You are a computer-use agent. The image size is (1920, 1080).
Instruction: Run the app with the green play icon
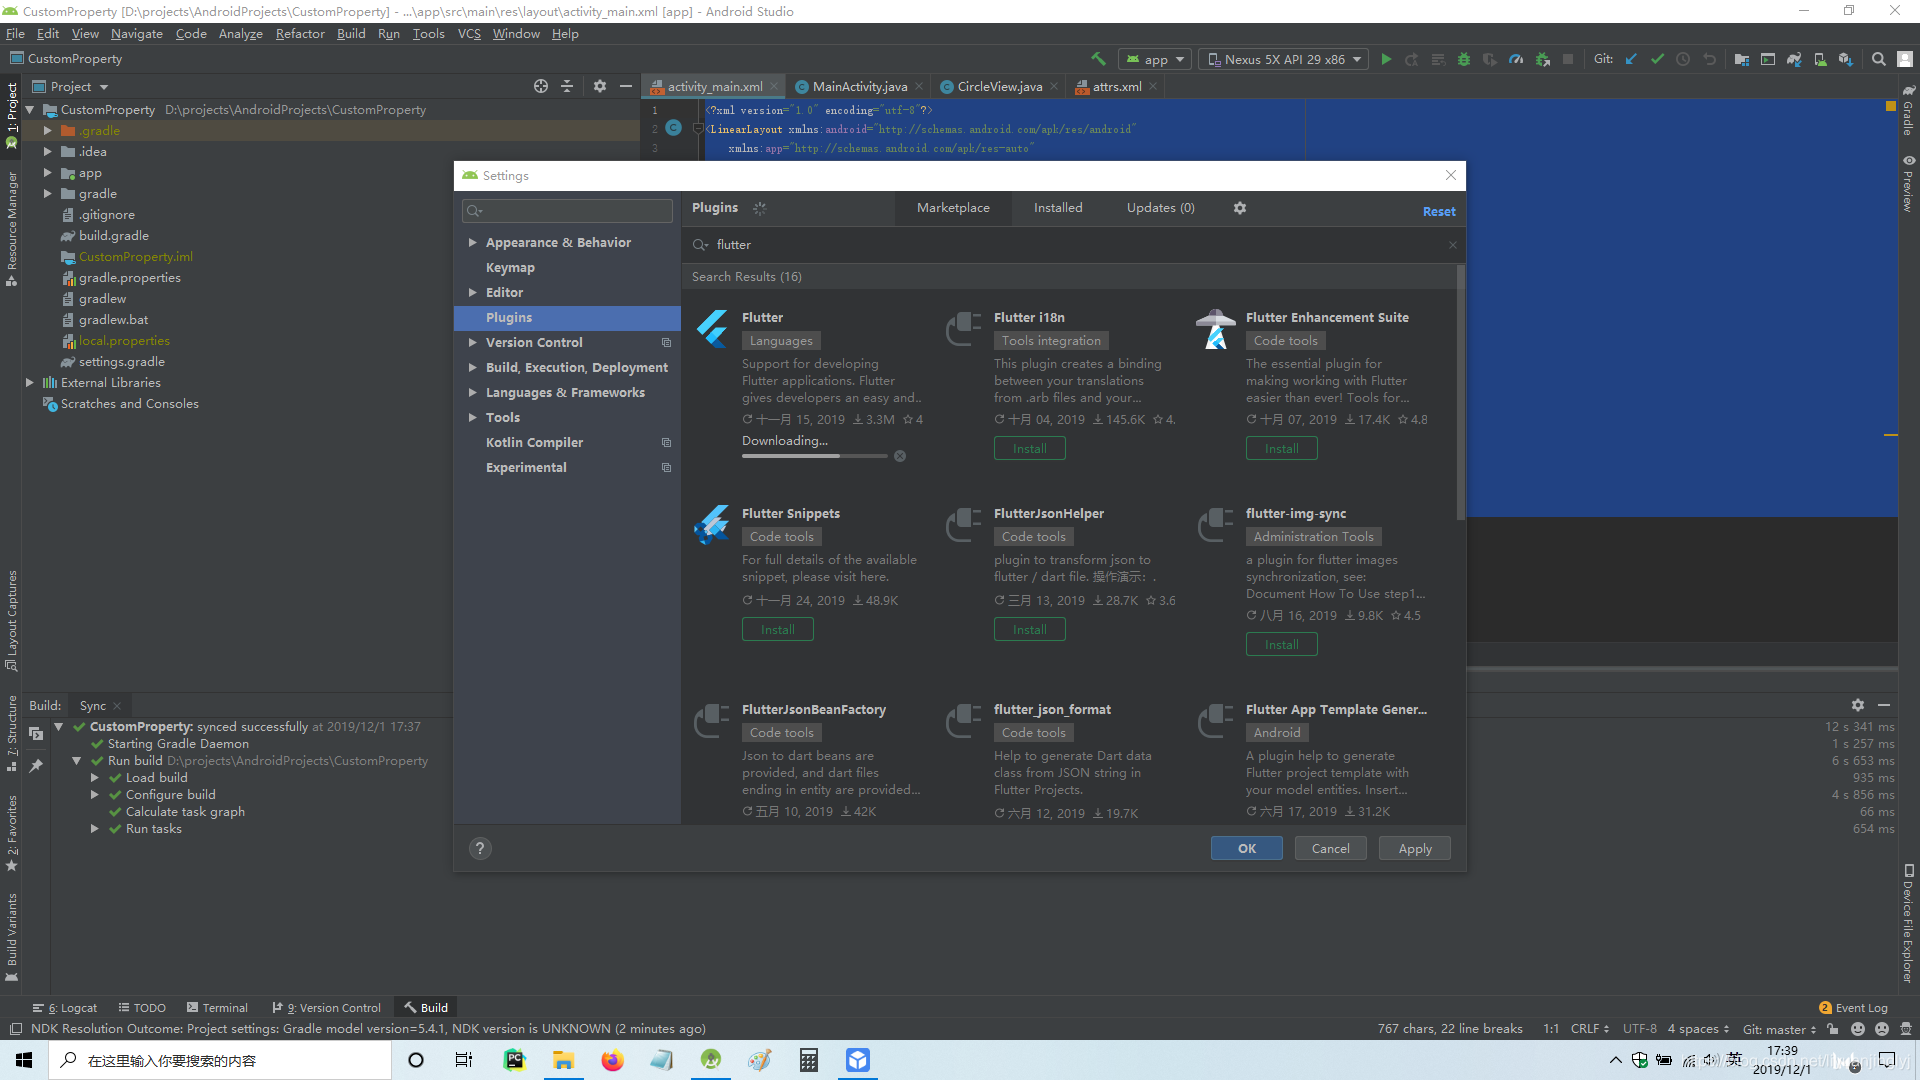point(1386,59)
